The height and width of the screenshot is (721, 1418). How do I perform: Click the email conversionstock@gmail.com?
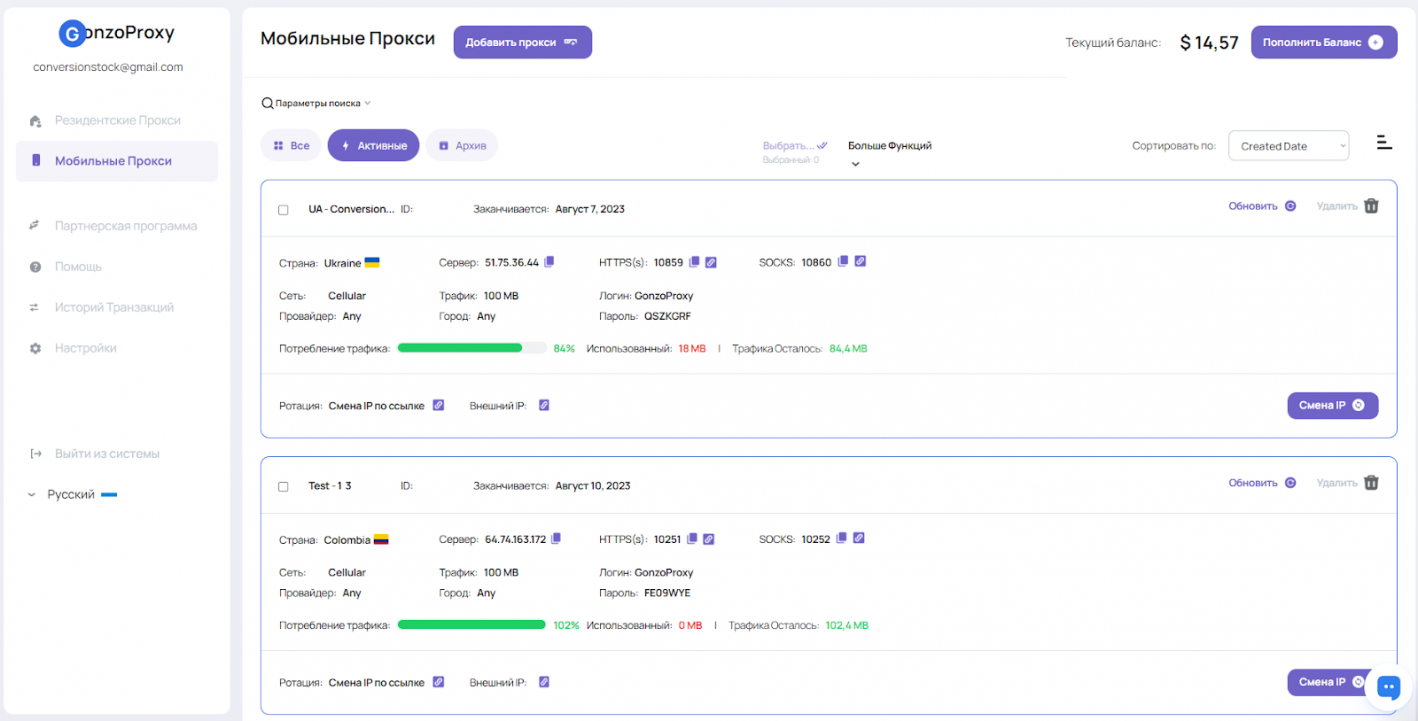click(x=108, y=67)
